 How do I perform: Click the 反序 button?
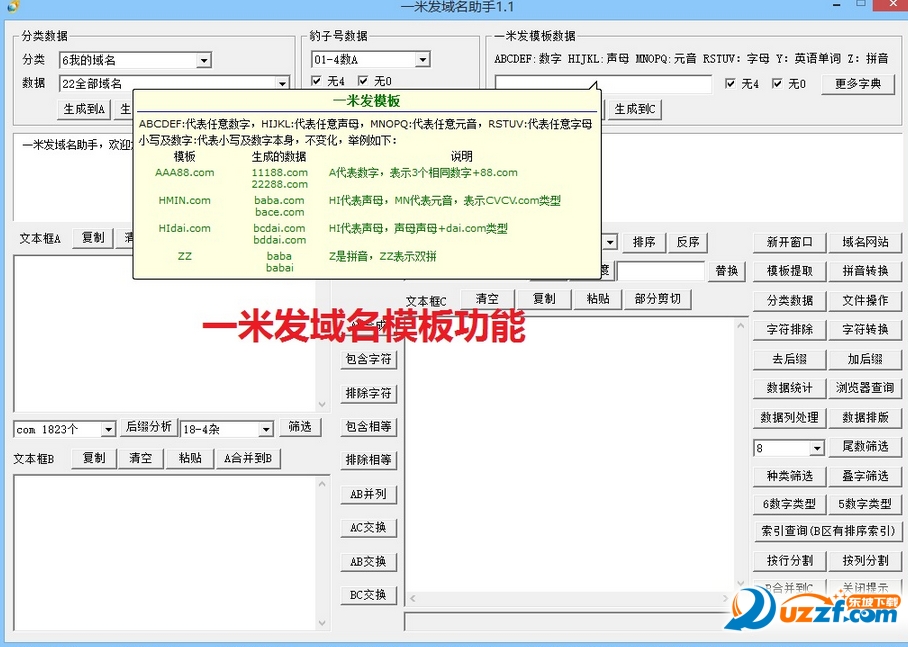(687, 242)
